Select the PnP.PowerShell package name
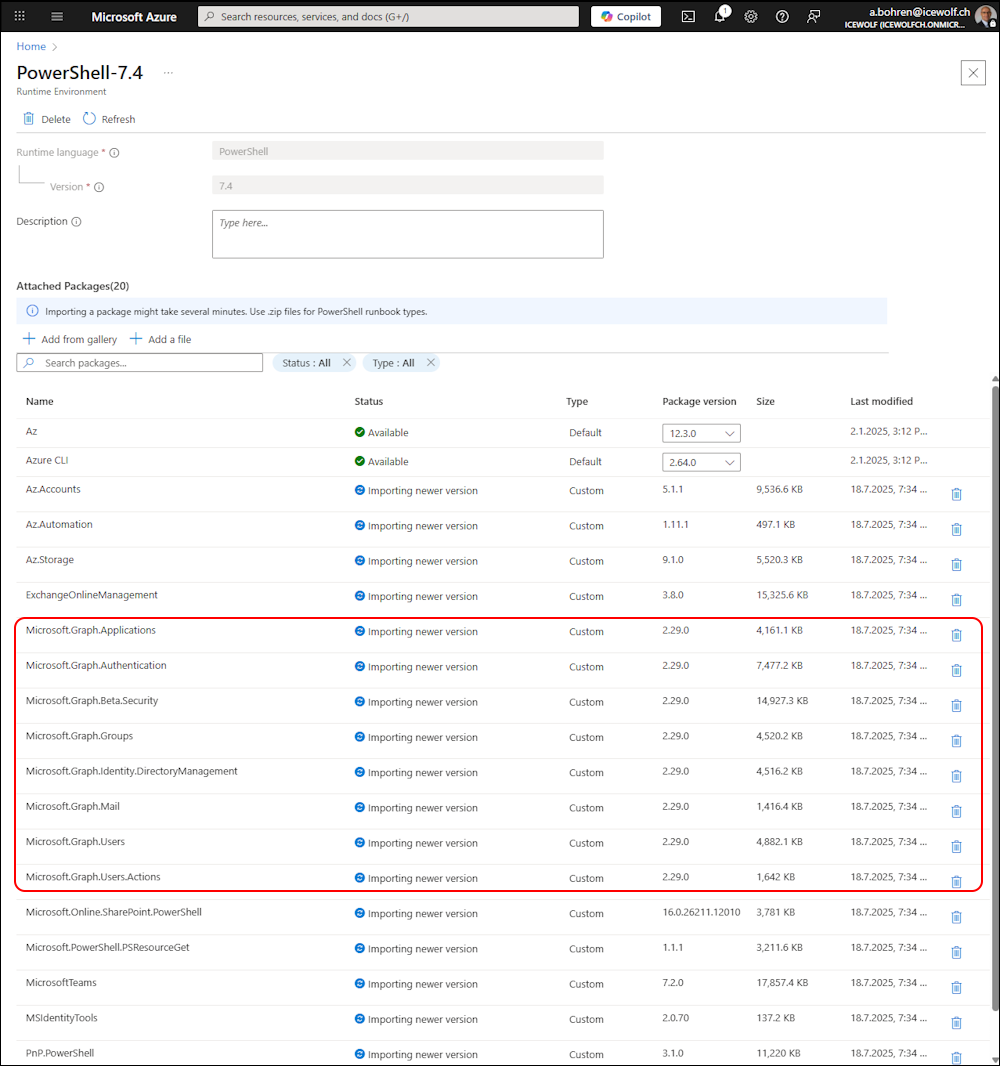This screenshot has width=1000, height=1066. (60, 1053)
